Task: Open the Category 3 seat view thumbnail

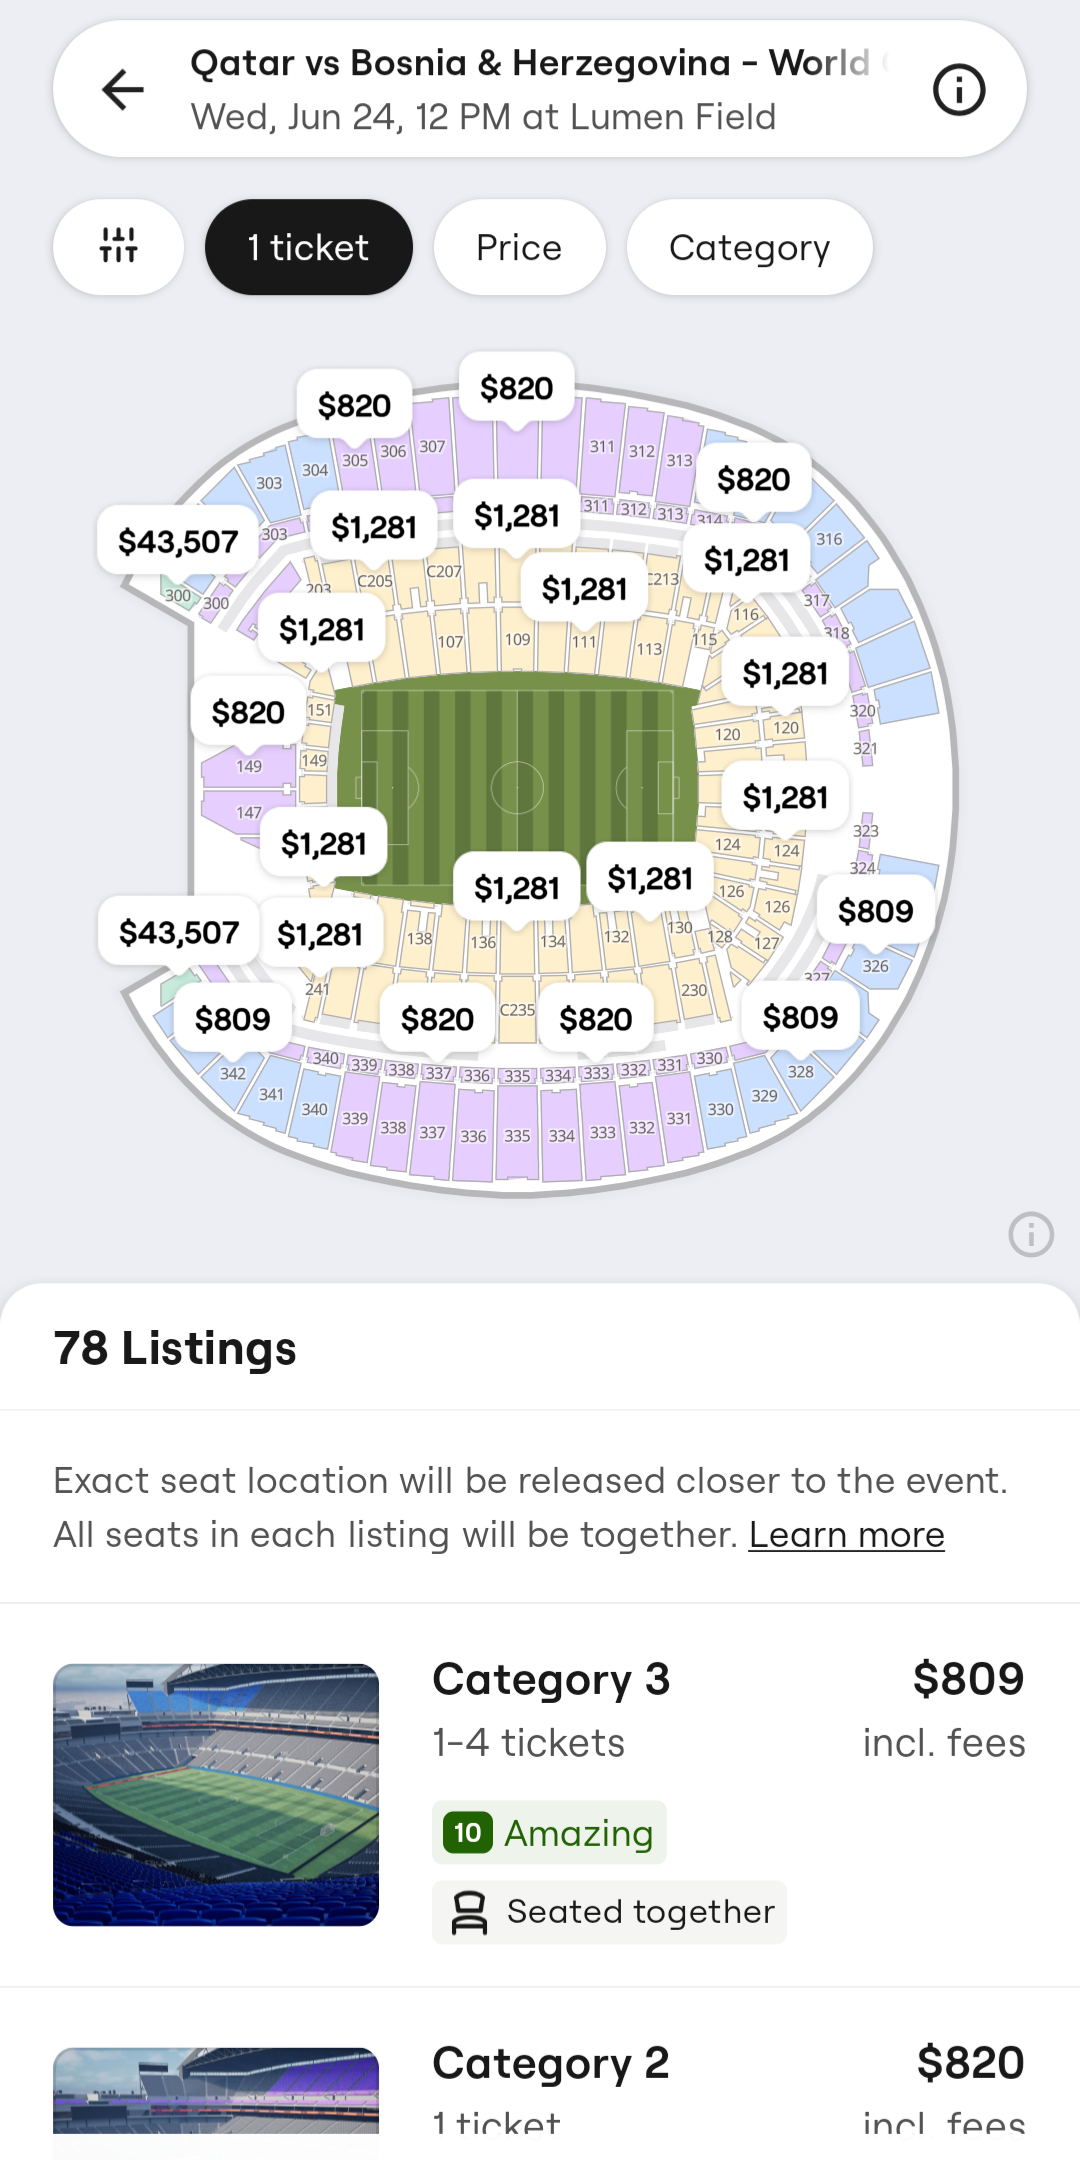Action: click(x=216, y=1794)
